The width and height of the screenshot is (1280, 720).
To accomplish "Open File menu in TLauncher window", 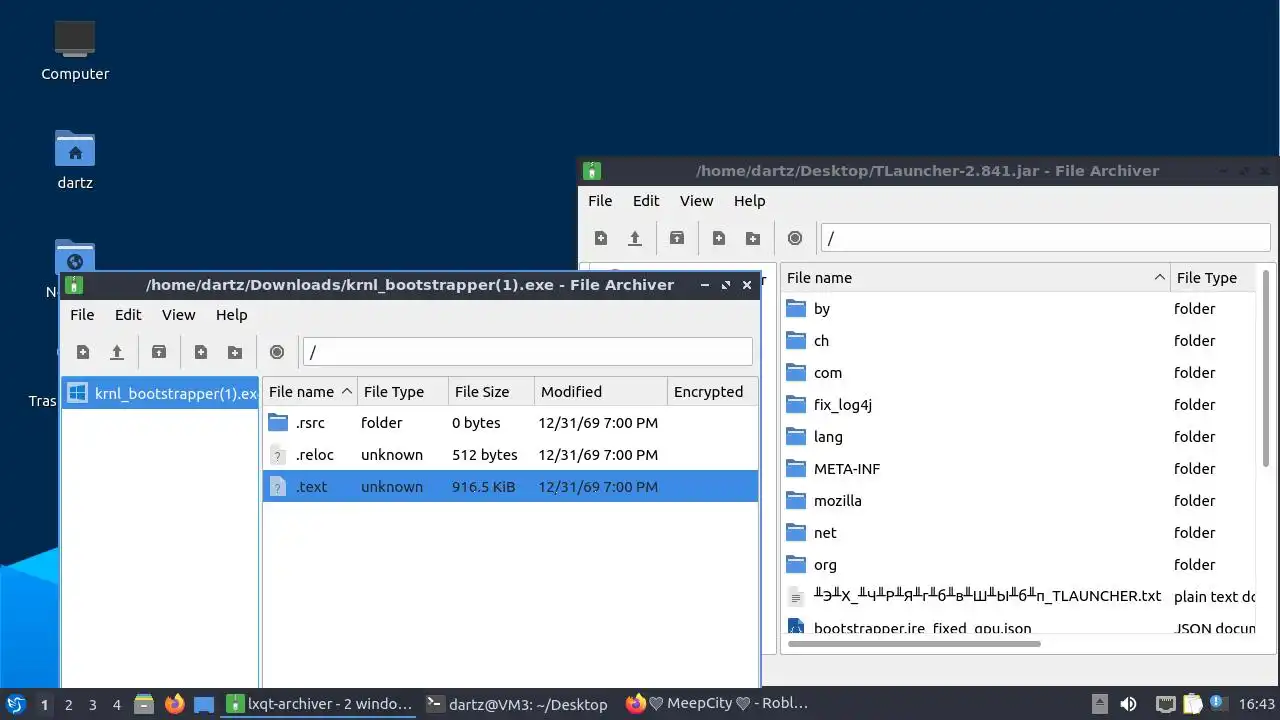I will pos(600,200).
